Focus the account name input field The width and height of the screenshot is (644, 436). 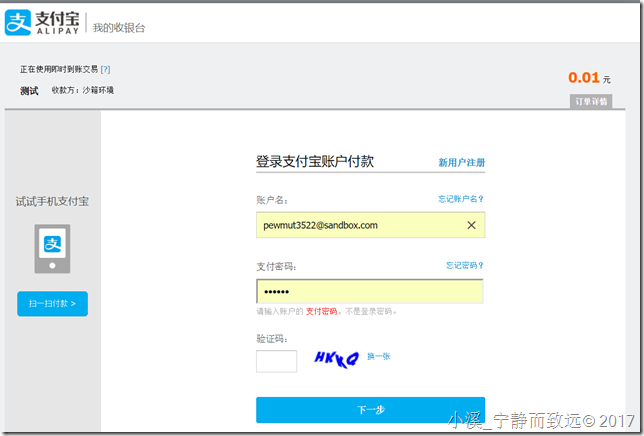pos(370,225)
